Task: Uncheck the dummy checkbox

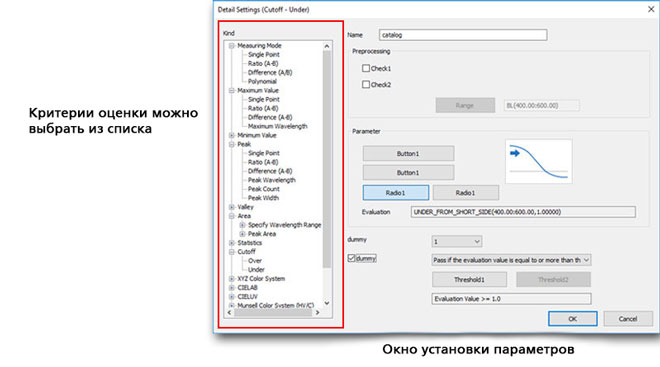Action: tap(351, 258)
